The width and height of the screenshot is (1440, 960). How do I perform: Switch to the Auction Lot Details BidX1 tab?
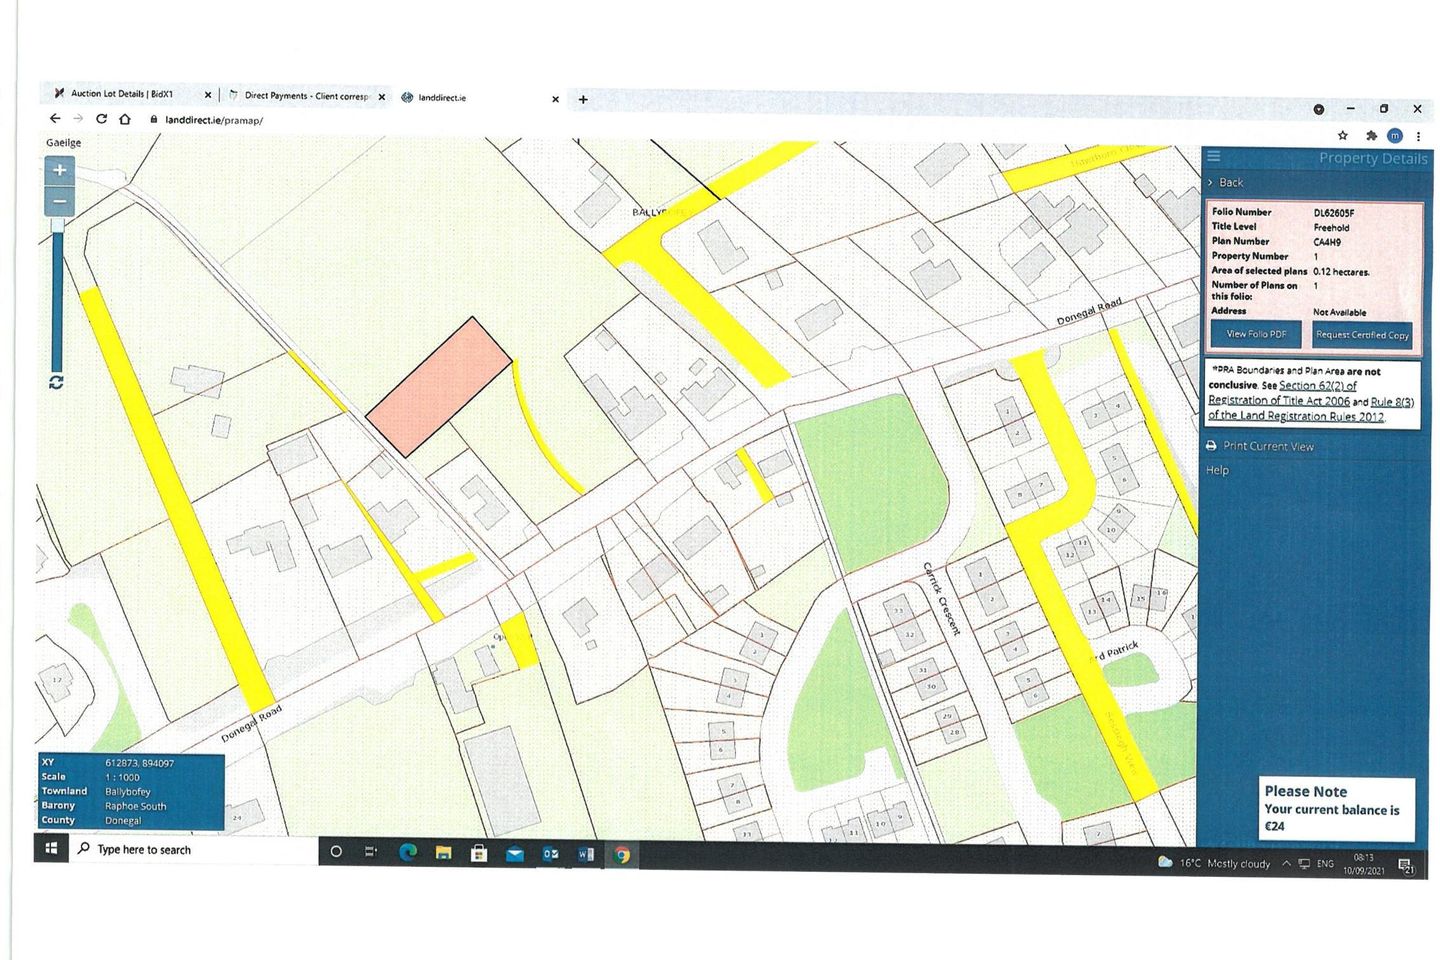click(120, 94)
